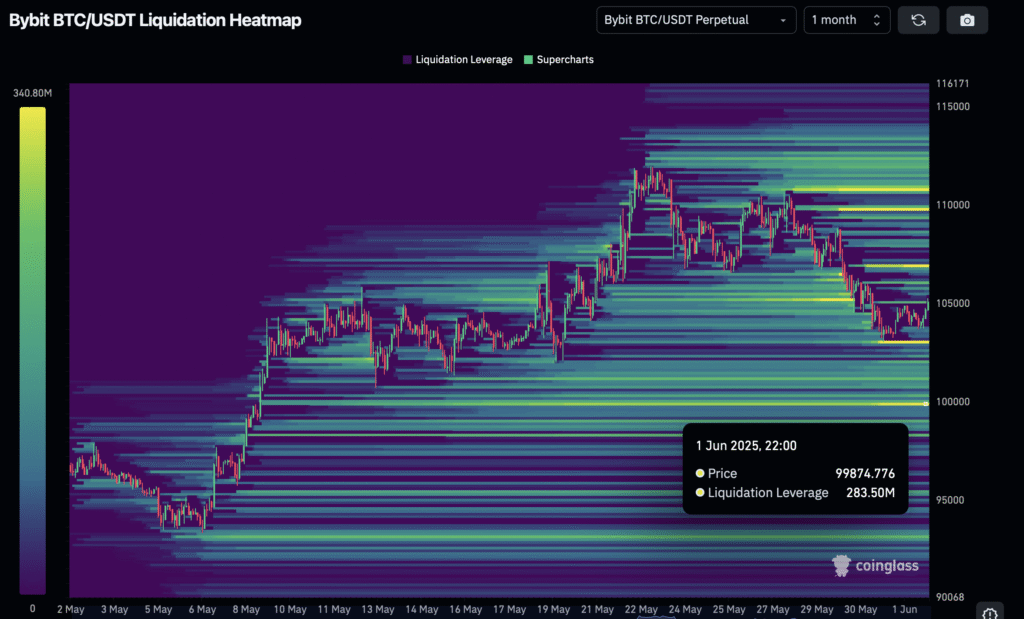1024x619 pixels.
Task: Click the 11 May date axis label
Action: point(334,609)
